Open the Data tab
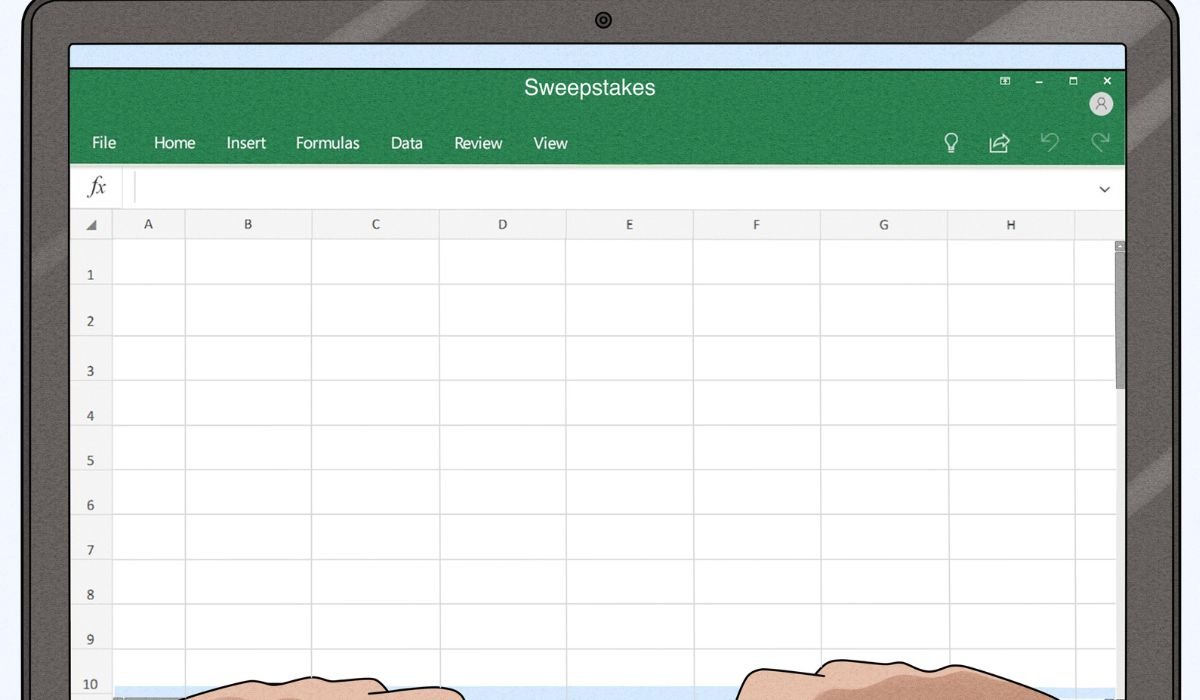 (406, 143)
